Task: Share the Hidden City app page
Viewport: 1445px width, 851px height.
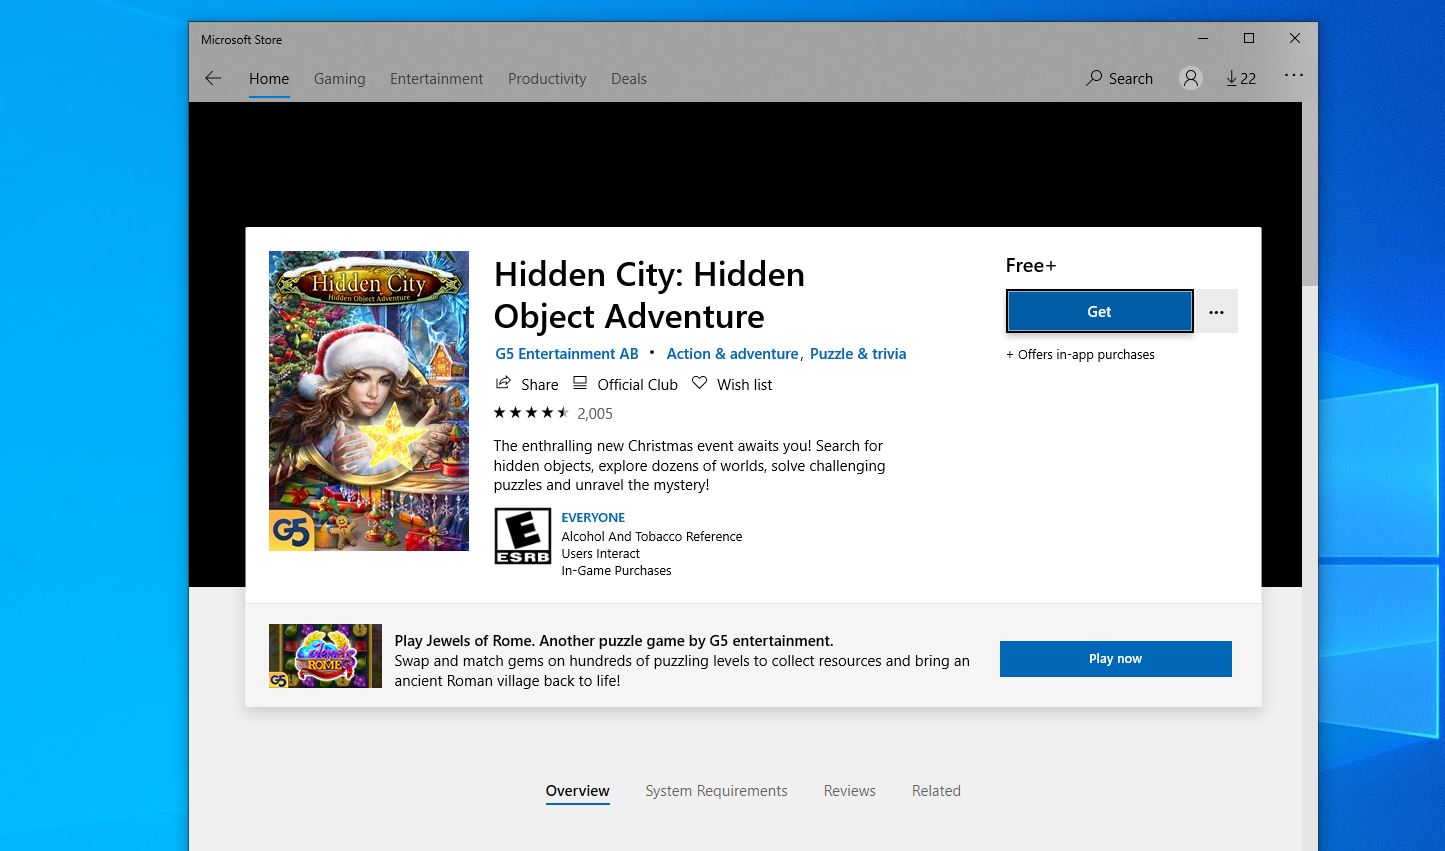Action: point(527,384)
